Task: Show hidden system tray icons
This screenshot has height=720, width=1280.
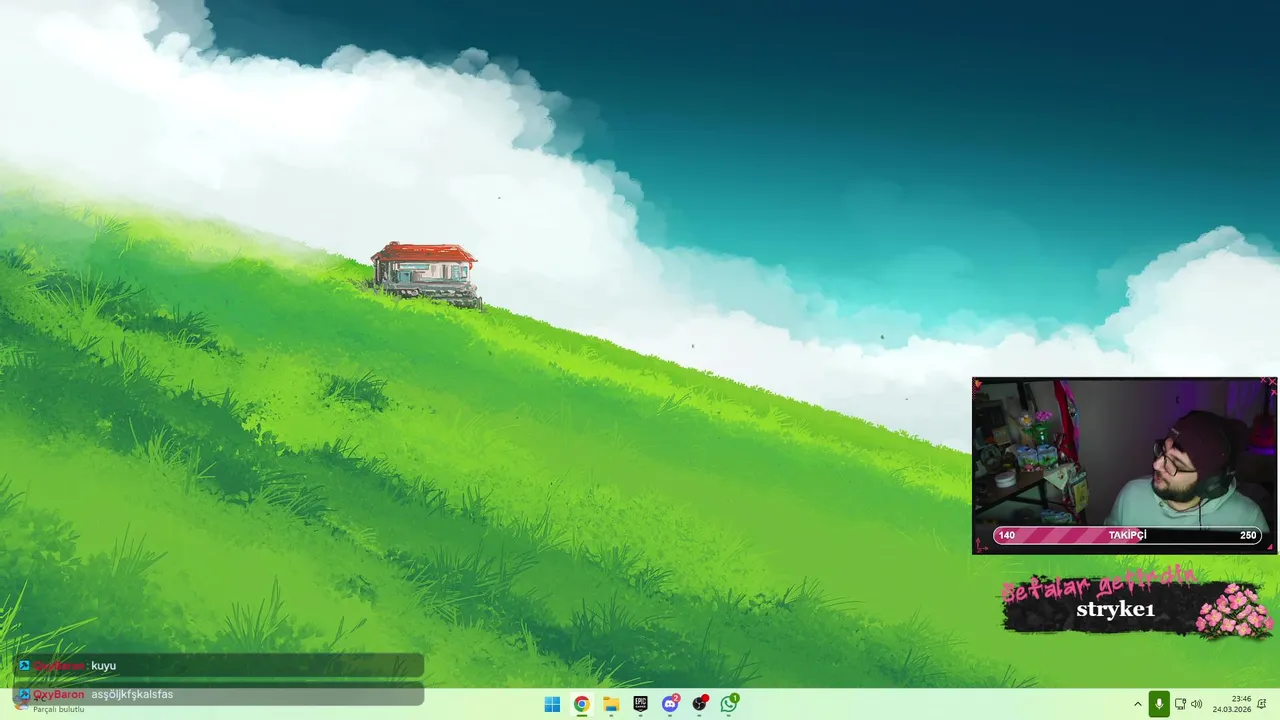Action: coord(1137,704)
